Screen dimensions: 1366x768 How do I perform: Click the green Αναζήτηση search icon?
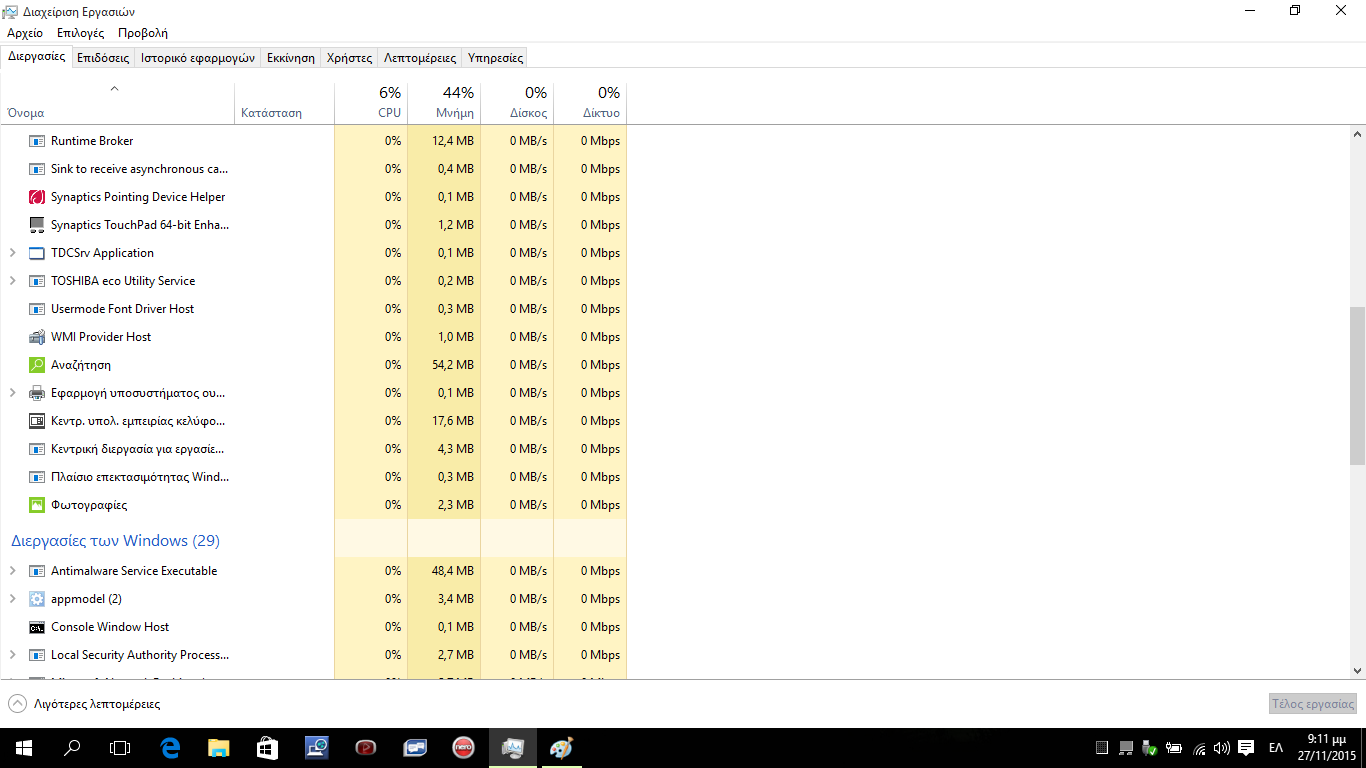coord(37,365)
